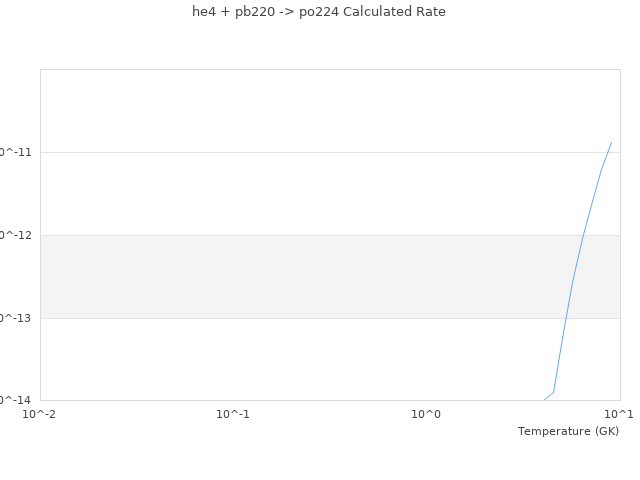This screenshot has width=640, height=480.
Task: Select the ^-12 y-axis tick label
Action: coord(16,235)
